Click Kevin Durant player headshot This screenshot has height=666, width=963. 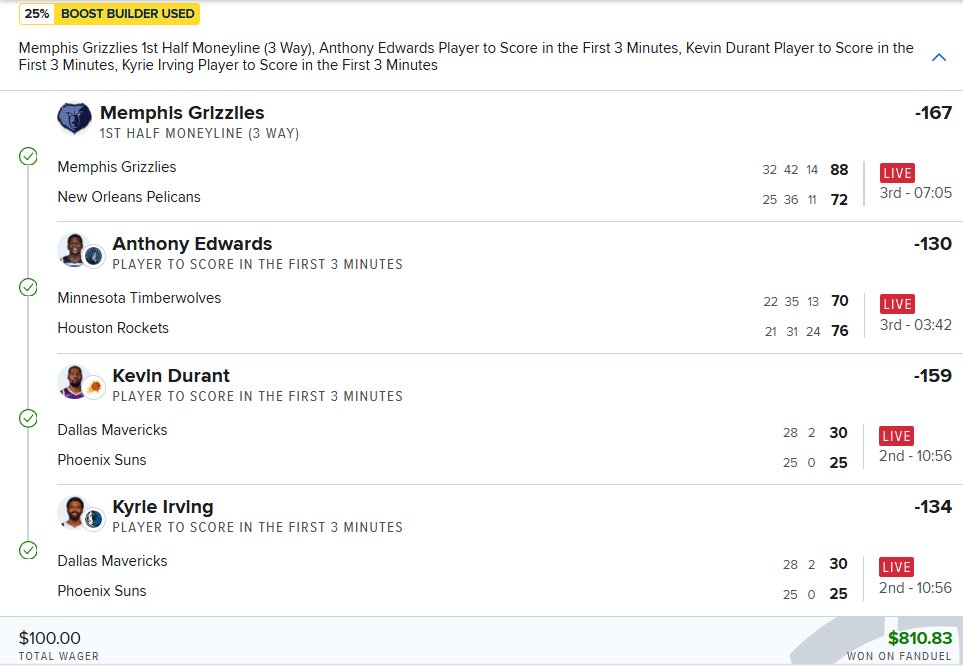click(x=74, y=382)
